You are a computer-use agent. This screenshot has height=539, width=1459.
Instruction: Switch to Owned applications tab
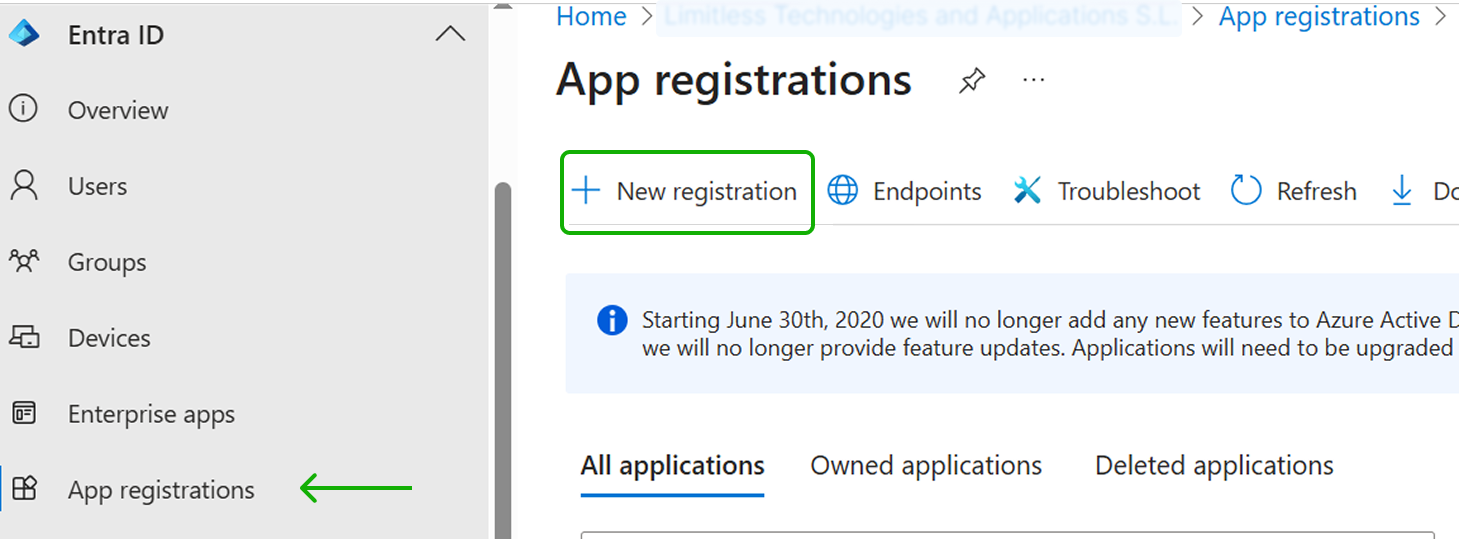(926, 466)
